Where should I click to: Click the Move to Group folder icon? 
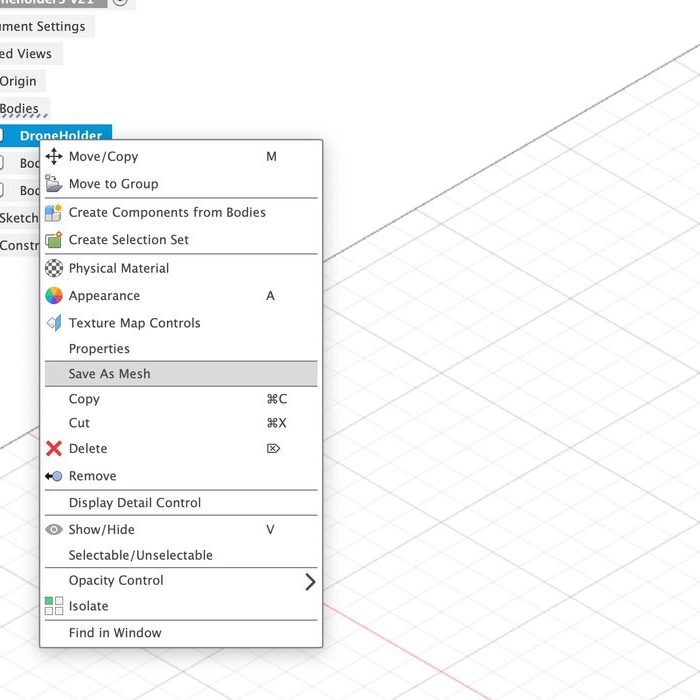click(x=54, y=184)
